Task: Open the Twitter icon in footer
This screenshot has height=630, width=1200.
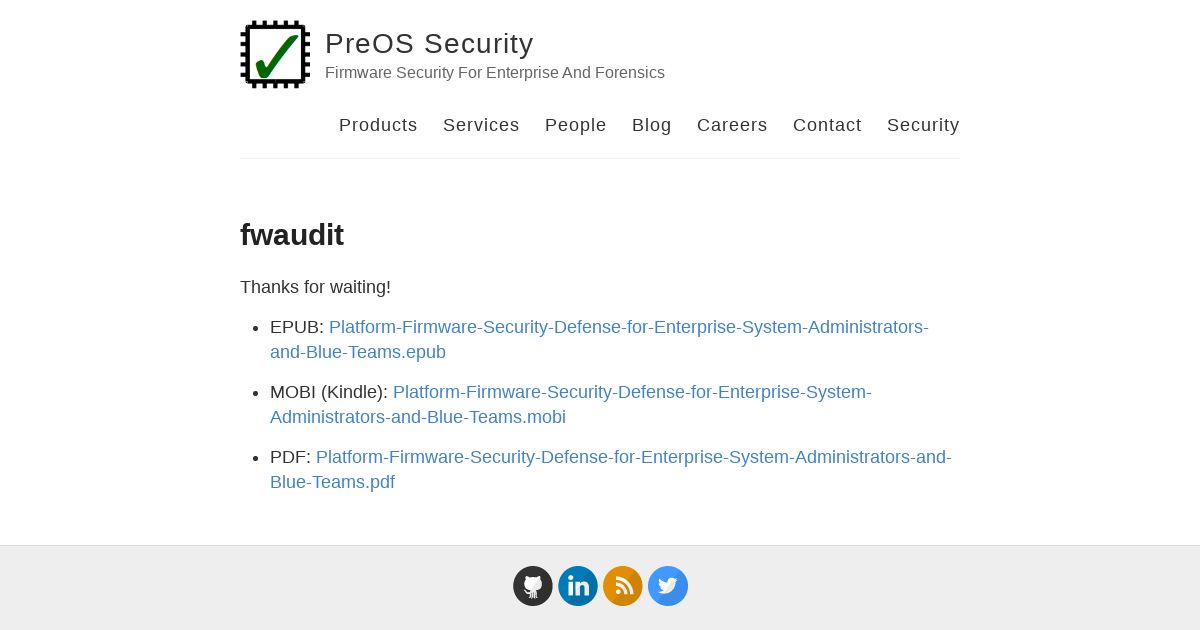Action: click(668, 586)
